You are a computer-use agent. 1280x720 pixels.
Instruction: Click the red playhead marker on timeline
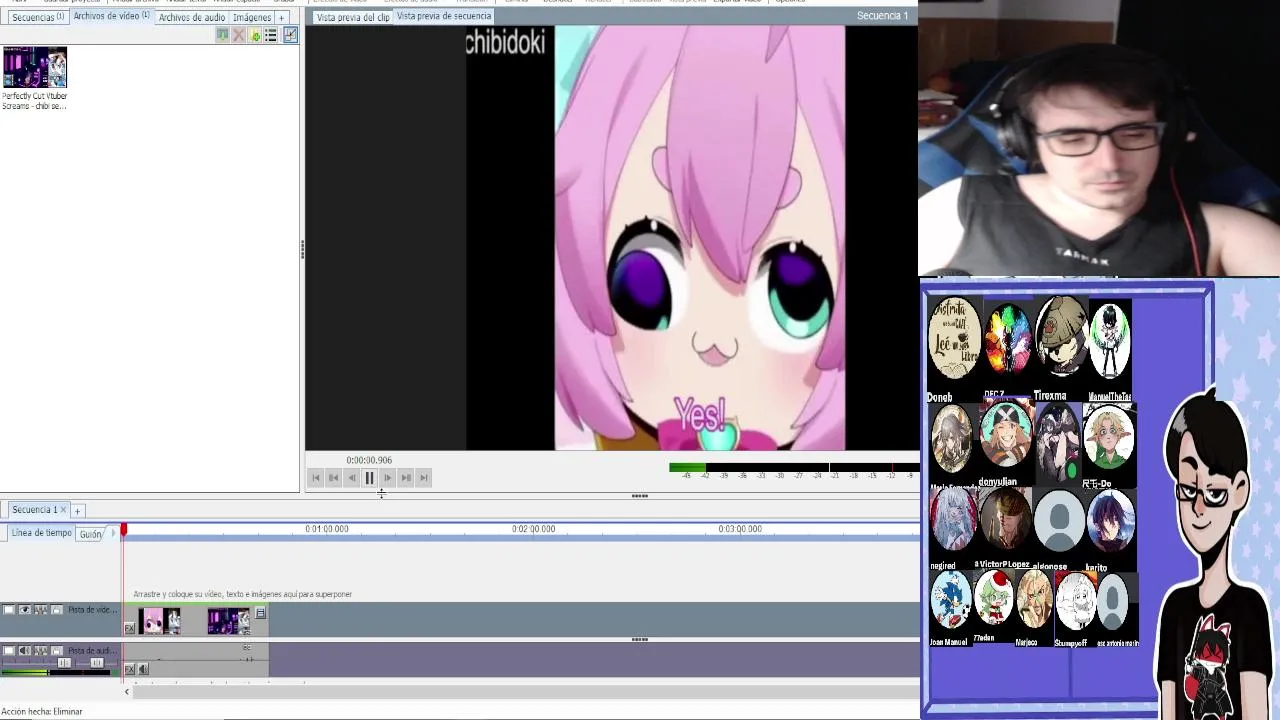tap(124, 529)
